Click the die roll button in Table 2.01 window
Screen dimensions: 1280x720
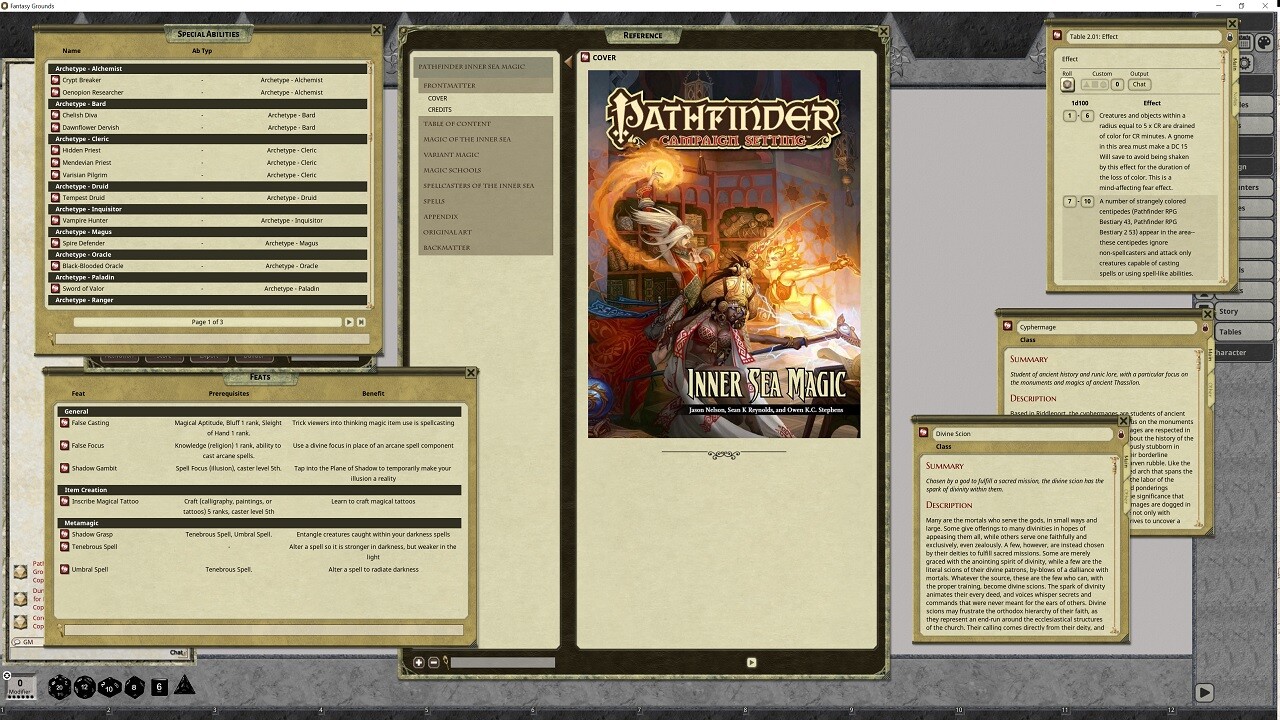pos(1067,84)
